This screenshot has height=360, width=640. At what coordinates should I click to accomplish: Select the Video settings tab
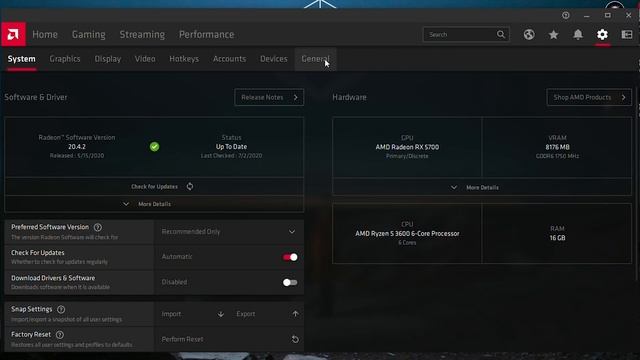click(x=145, y=59)
